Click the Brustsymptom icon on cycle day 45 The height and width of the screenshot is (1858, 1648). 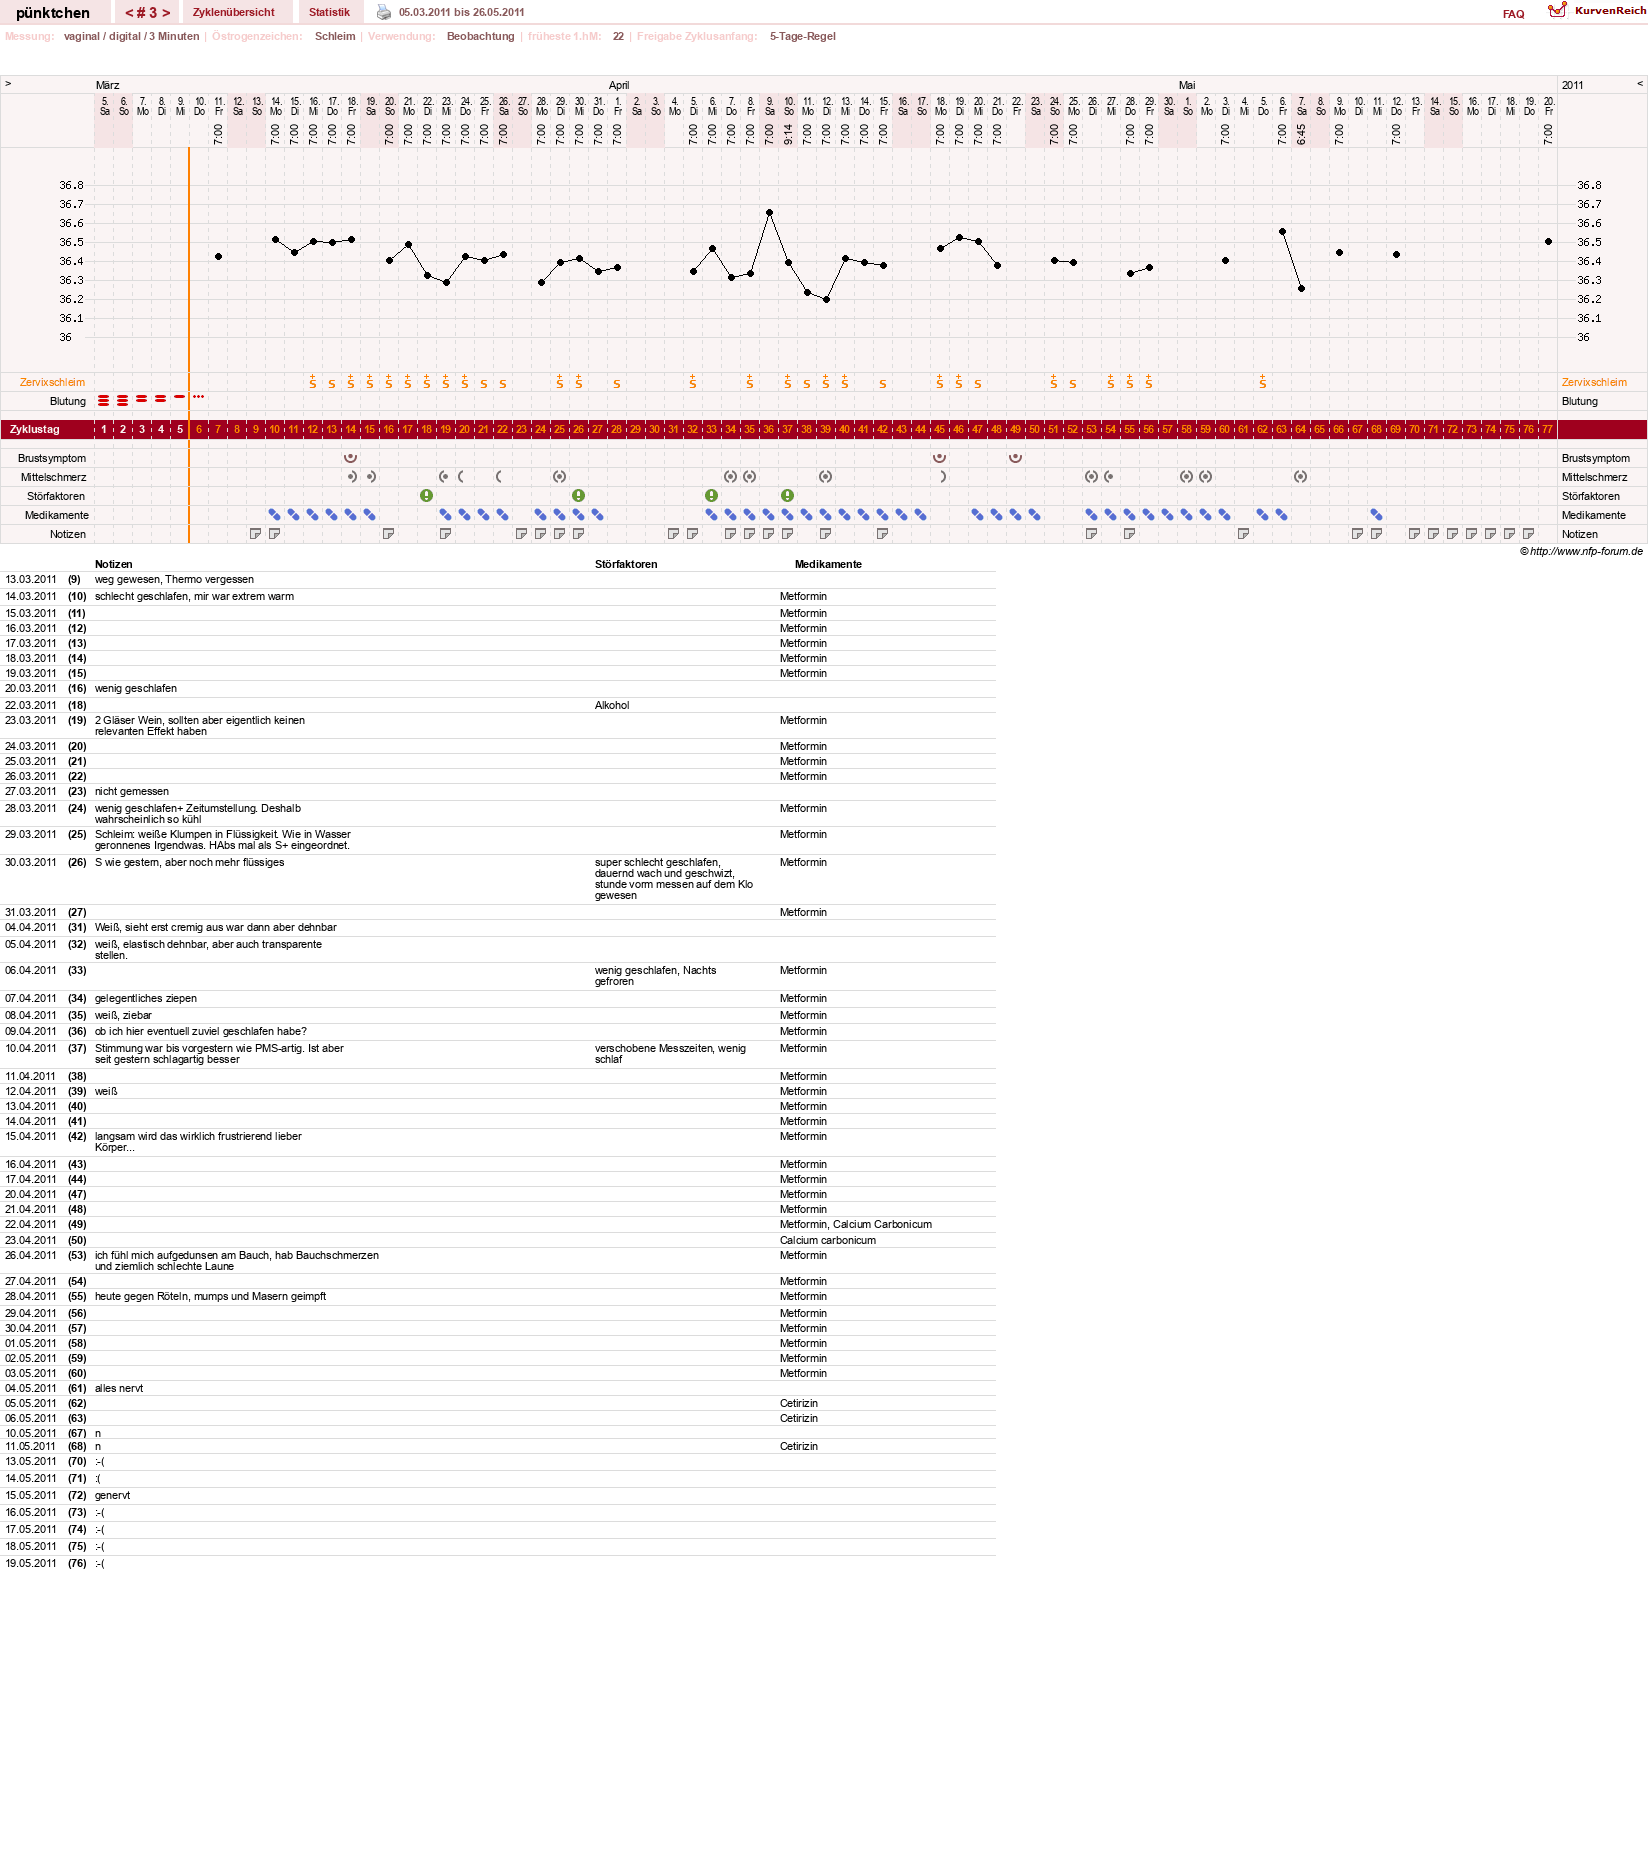tap(940, 458)
